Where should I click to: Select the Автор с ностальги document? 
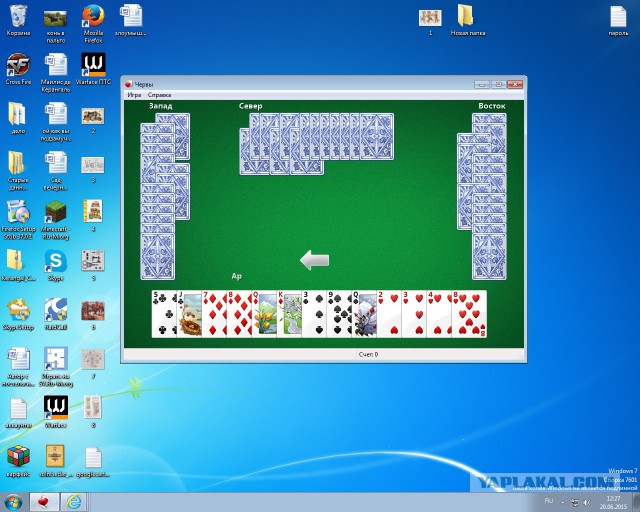(18, 367)
